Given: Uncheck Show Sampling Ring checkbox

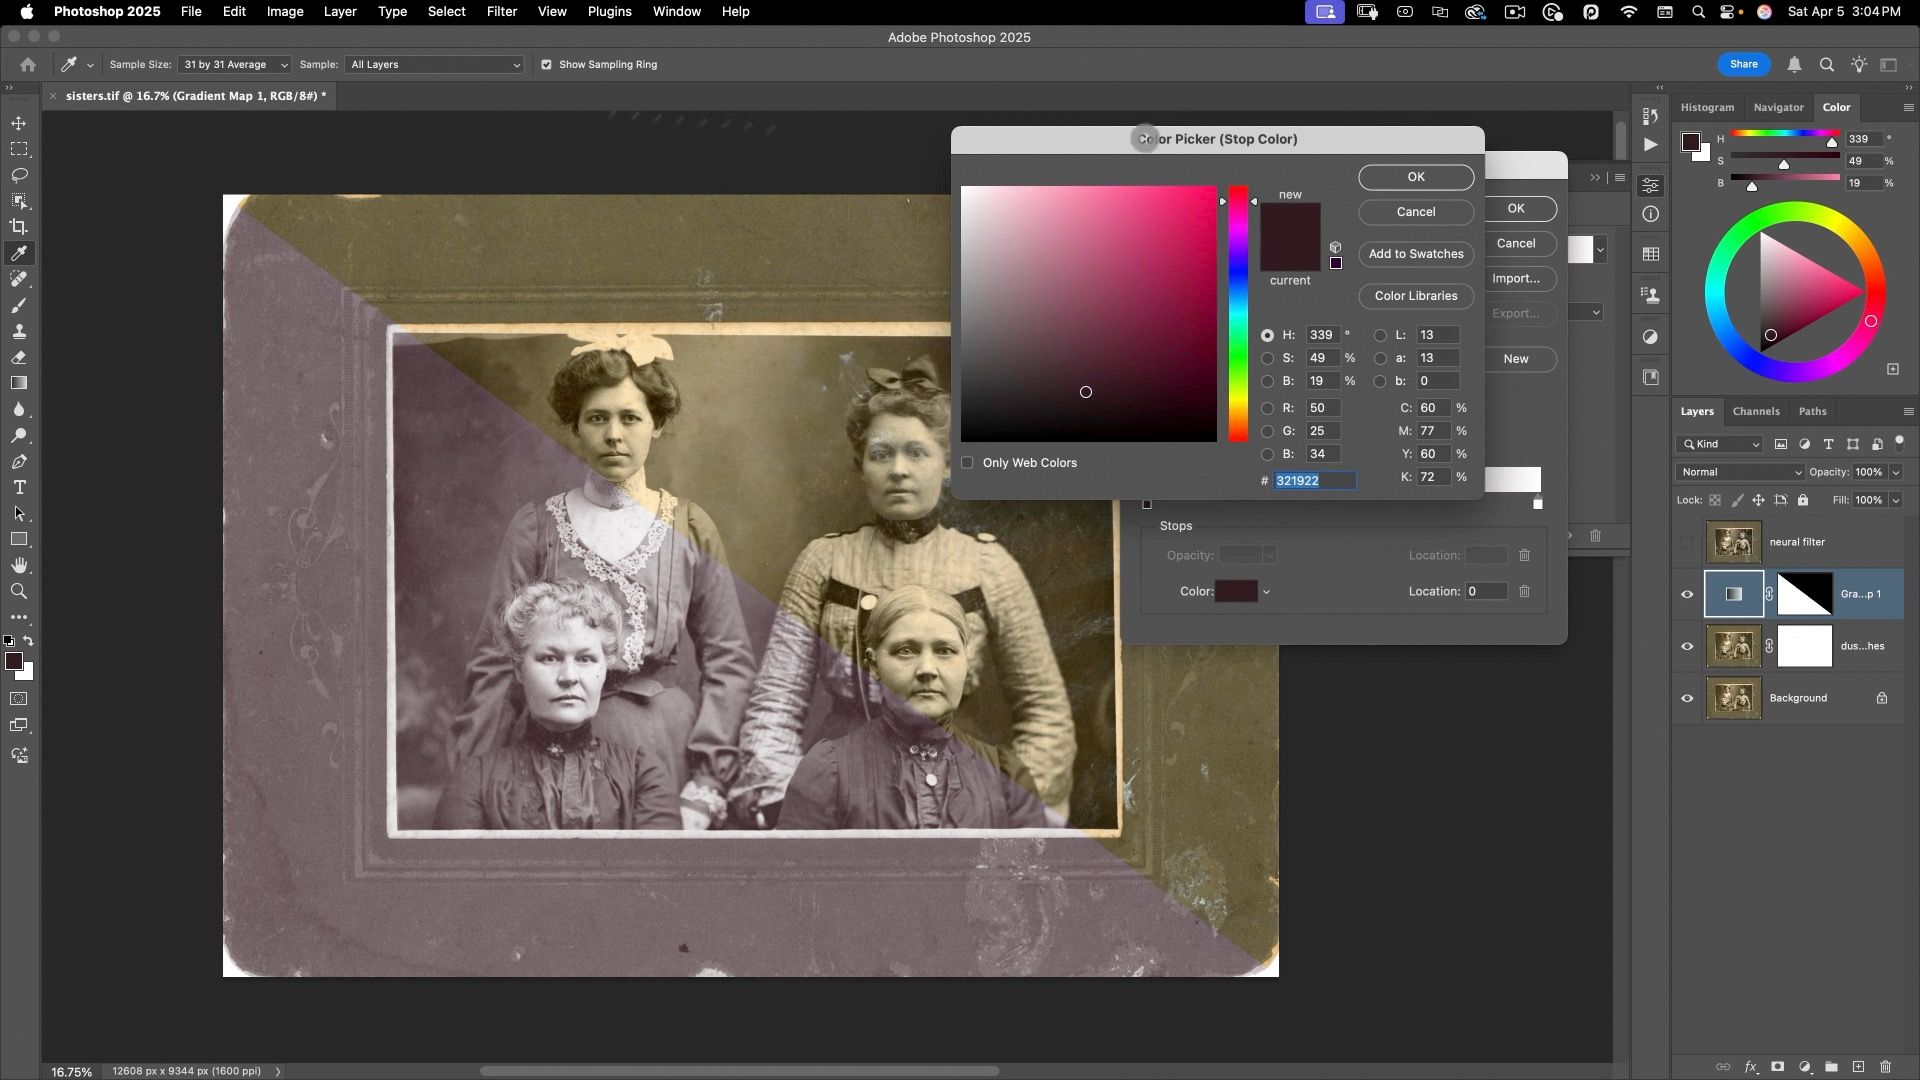Looking at the screenshot, I should pyautogui.click(x=546, y=65).
